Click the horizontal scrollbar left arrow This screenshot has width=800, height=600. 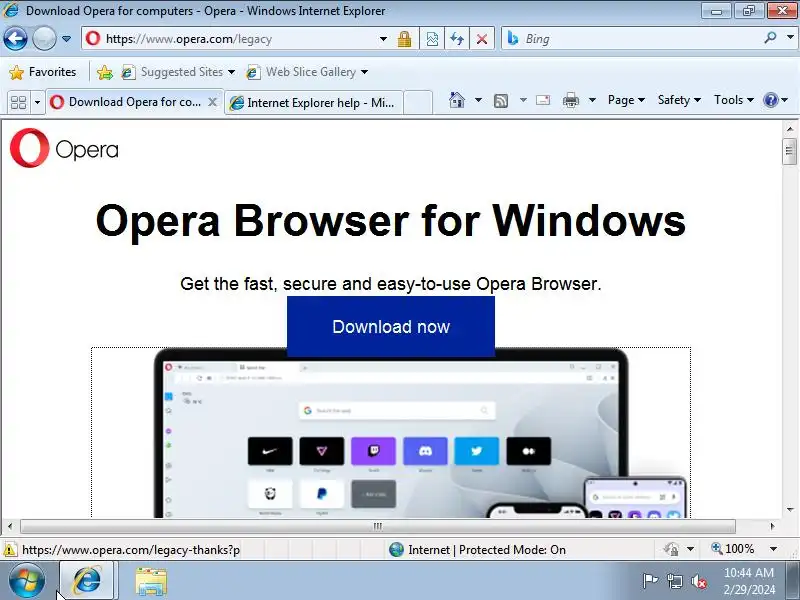pyautogui.click(x=10, y=526)
